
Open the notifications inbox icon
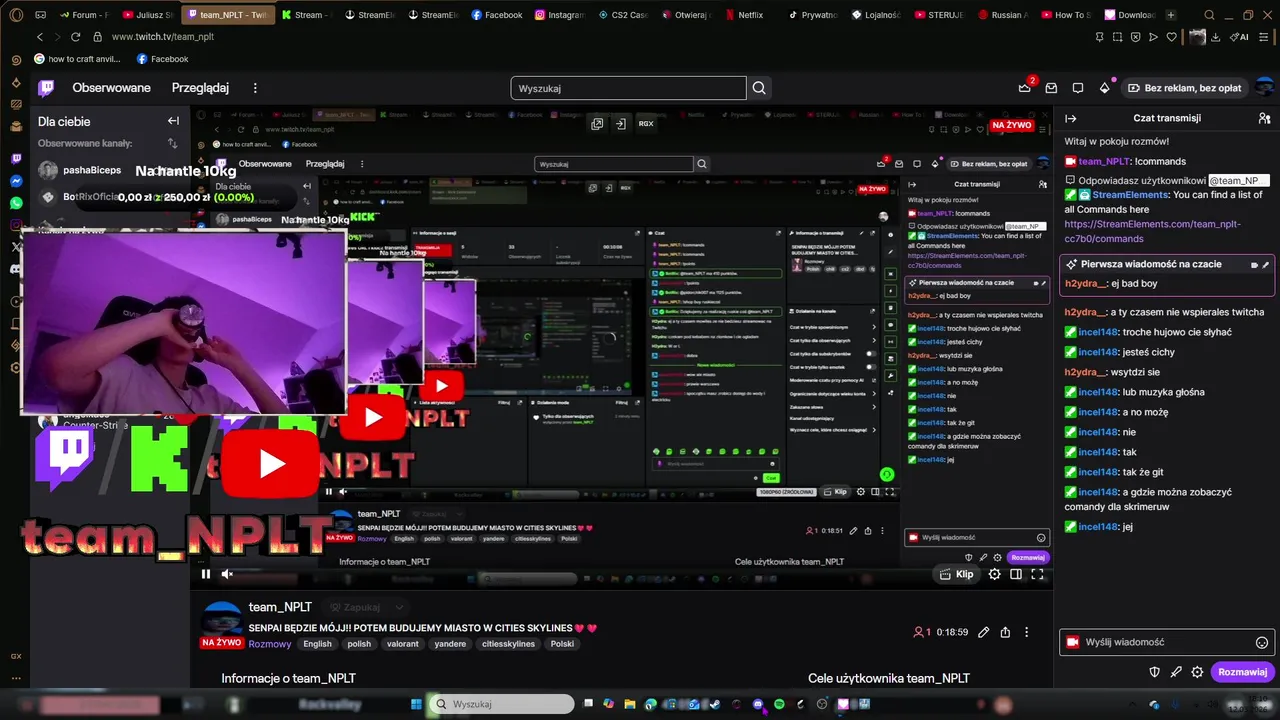[1051, 88]
